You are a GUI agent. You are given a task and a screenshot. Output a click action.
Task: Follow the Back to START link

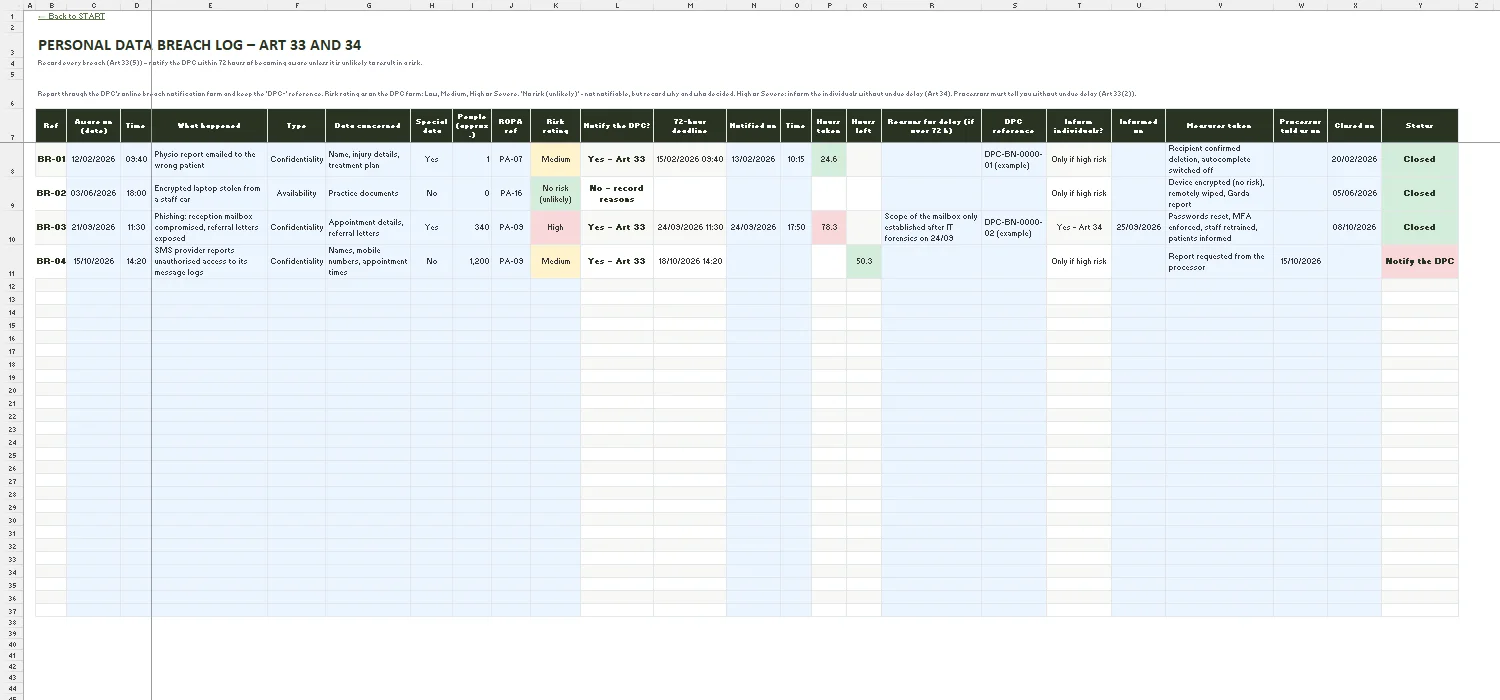[x=71, y=16]
